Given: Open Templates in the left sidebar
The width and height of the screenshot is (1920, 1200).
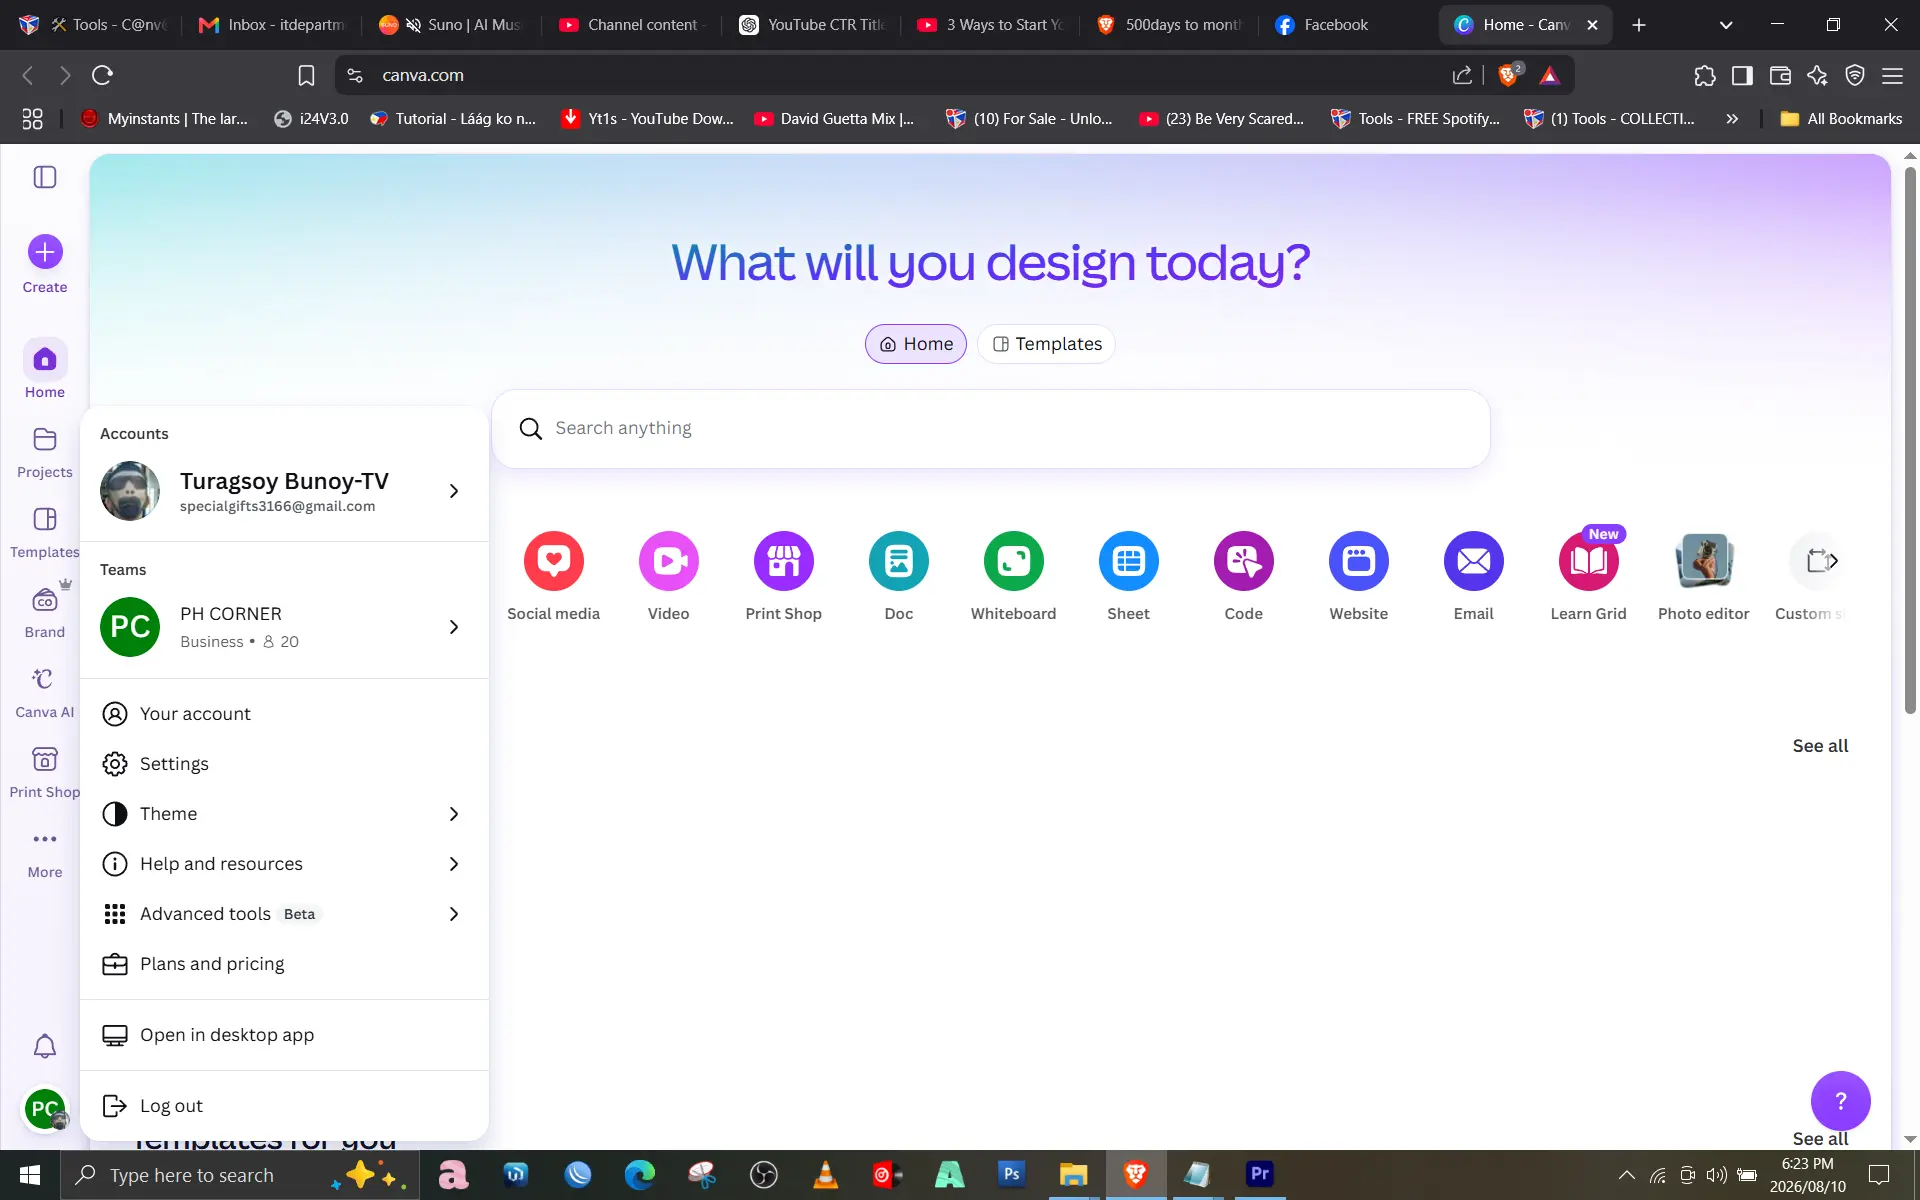Looking at the screenshot, I should 45,532.
